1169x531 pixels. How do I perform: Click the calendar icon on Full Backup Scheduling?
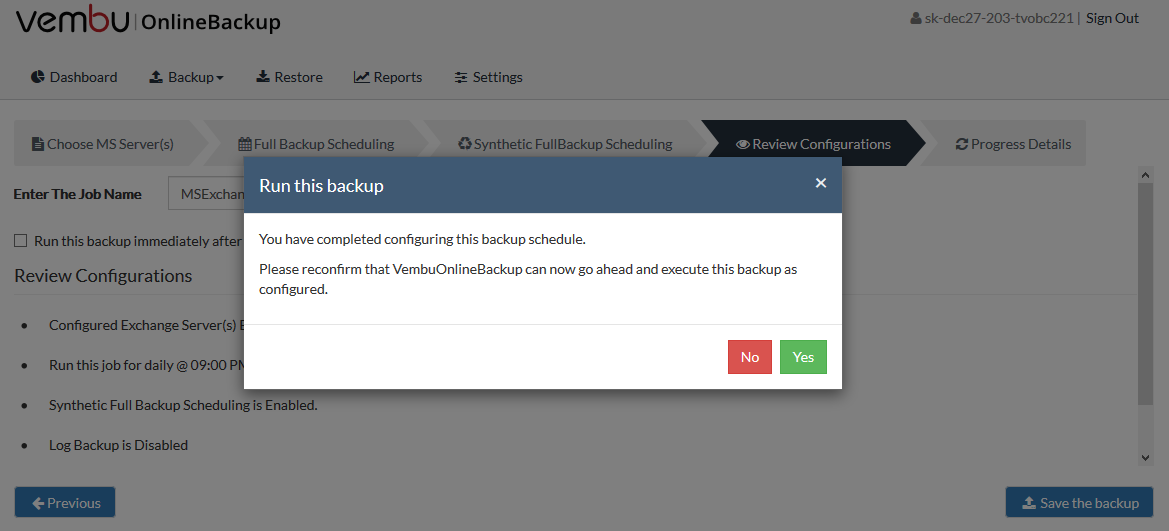(x=245, y=144)
